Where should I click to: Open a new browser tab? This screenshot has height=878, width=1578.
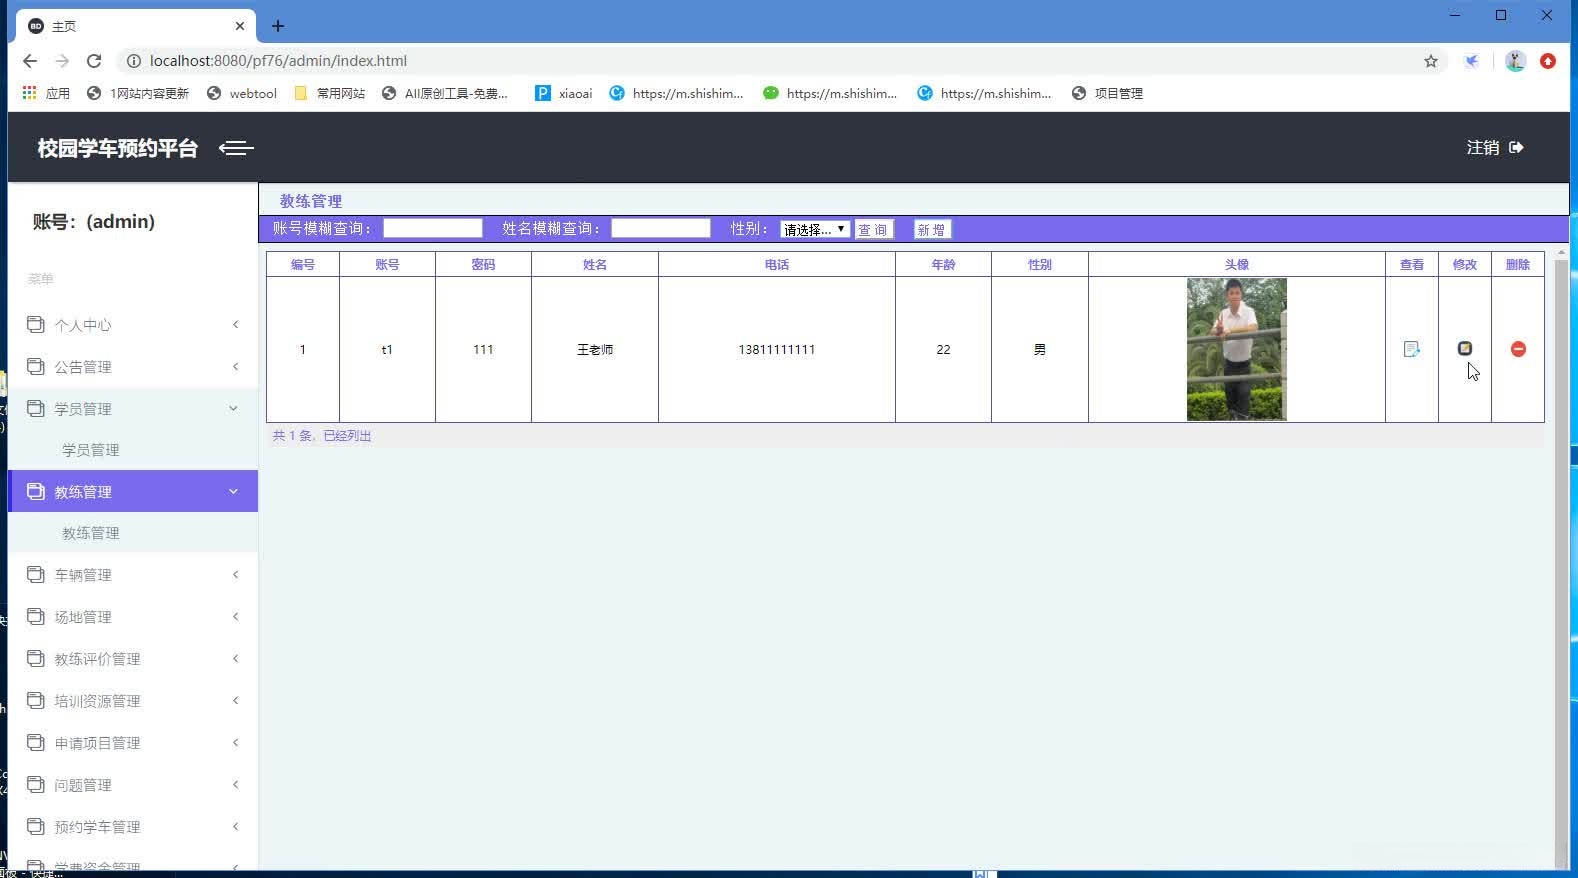278,26
